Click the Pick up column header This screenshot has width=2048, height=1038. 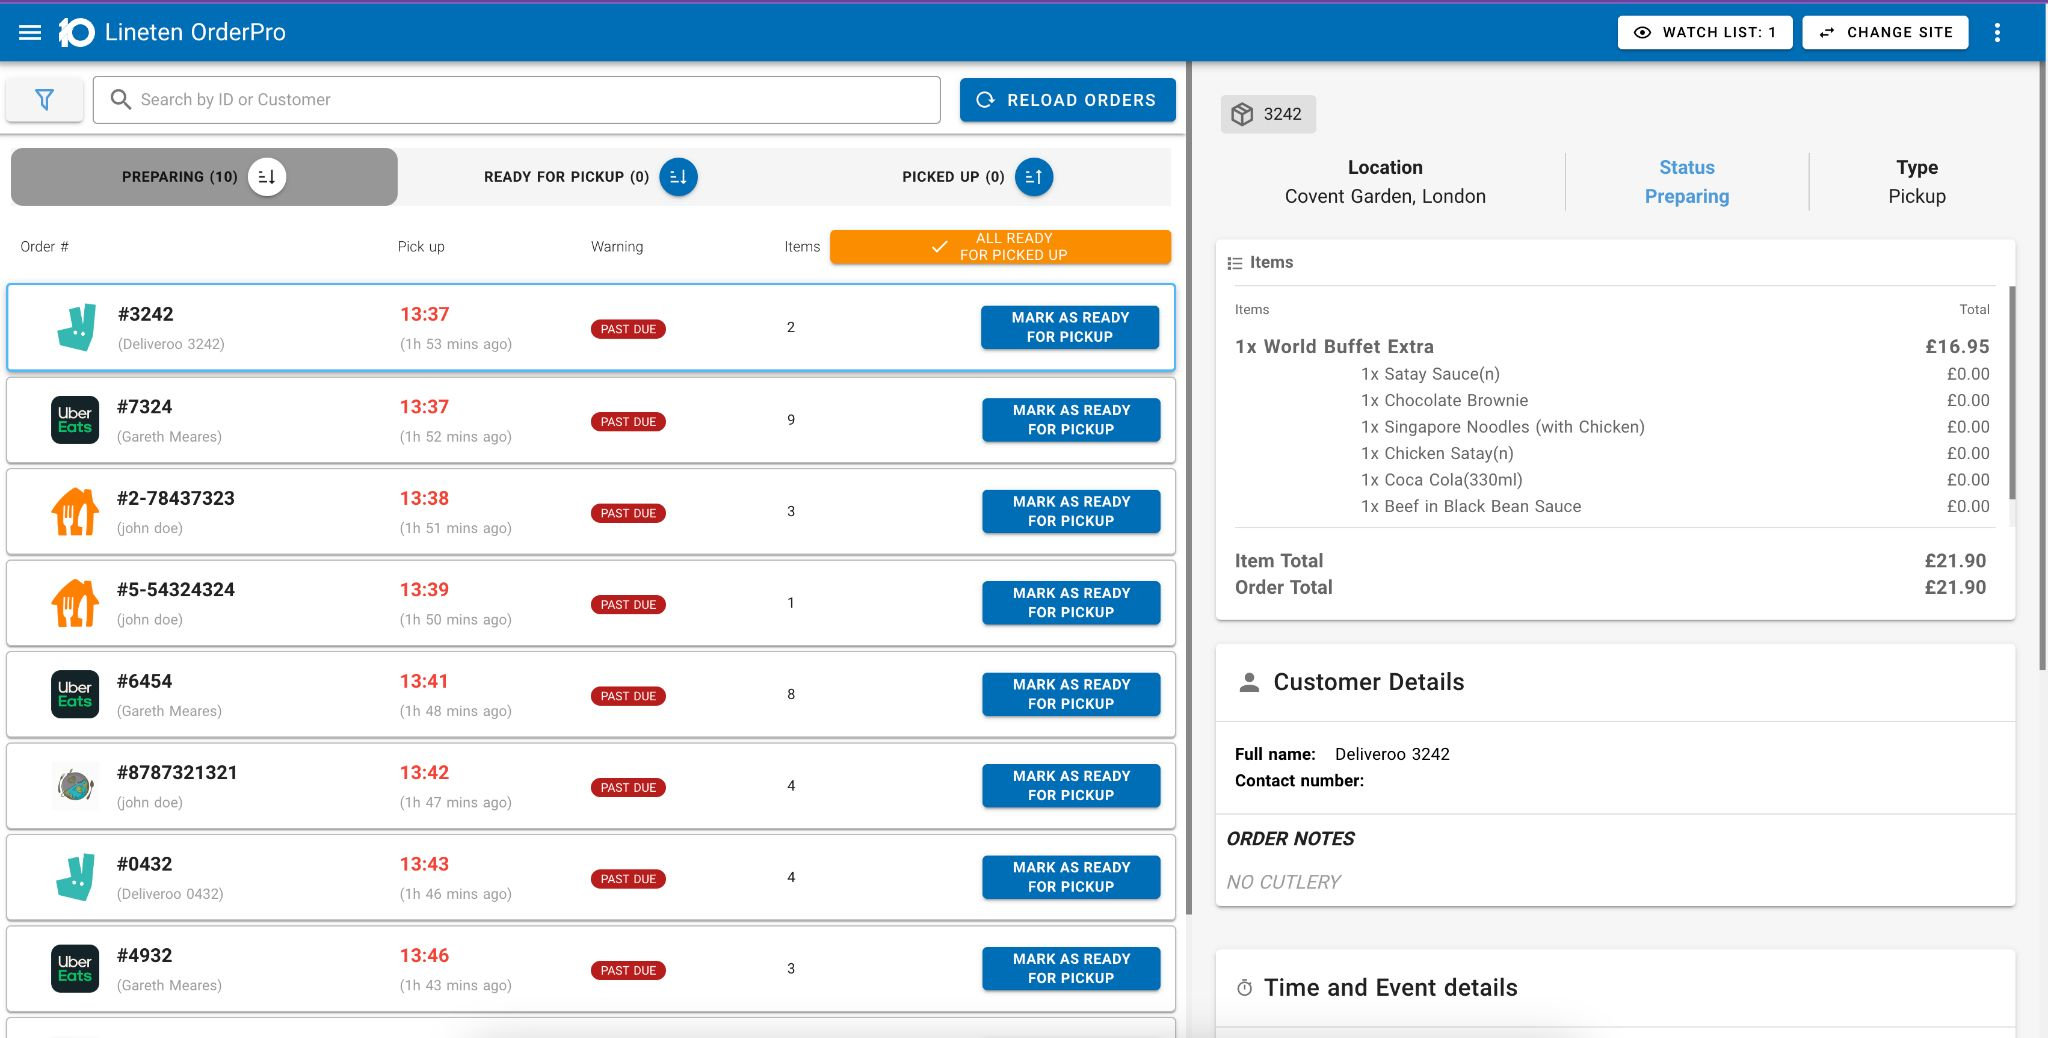[421, 247]
